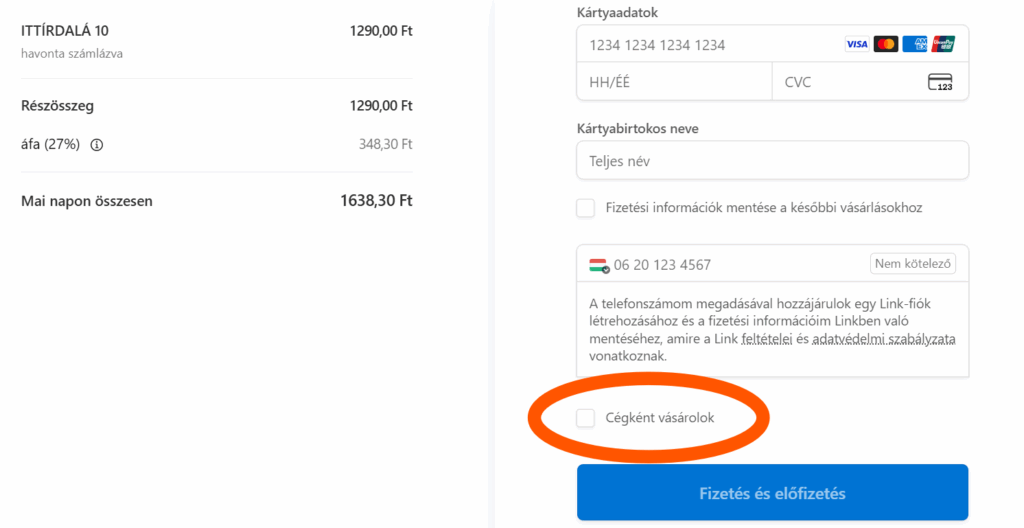The width and height of the screenshot is (1024, 528).
Task: Check the Cégként vásárolok box
Action: [x=586, y=418]
